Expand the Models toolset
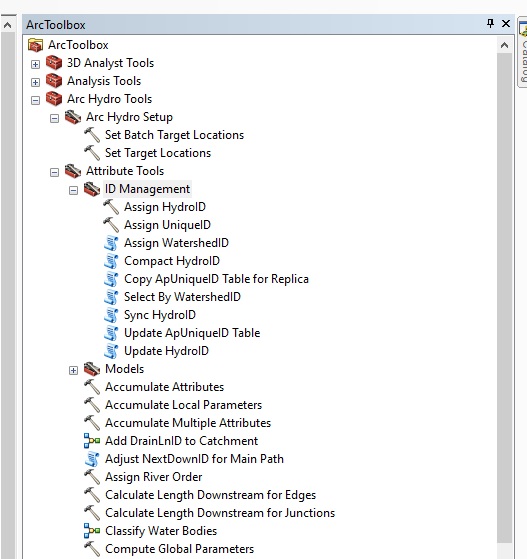Viewport: 527px width, 559px height. 73,370
